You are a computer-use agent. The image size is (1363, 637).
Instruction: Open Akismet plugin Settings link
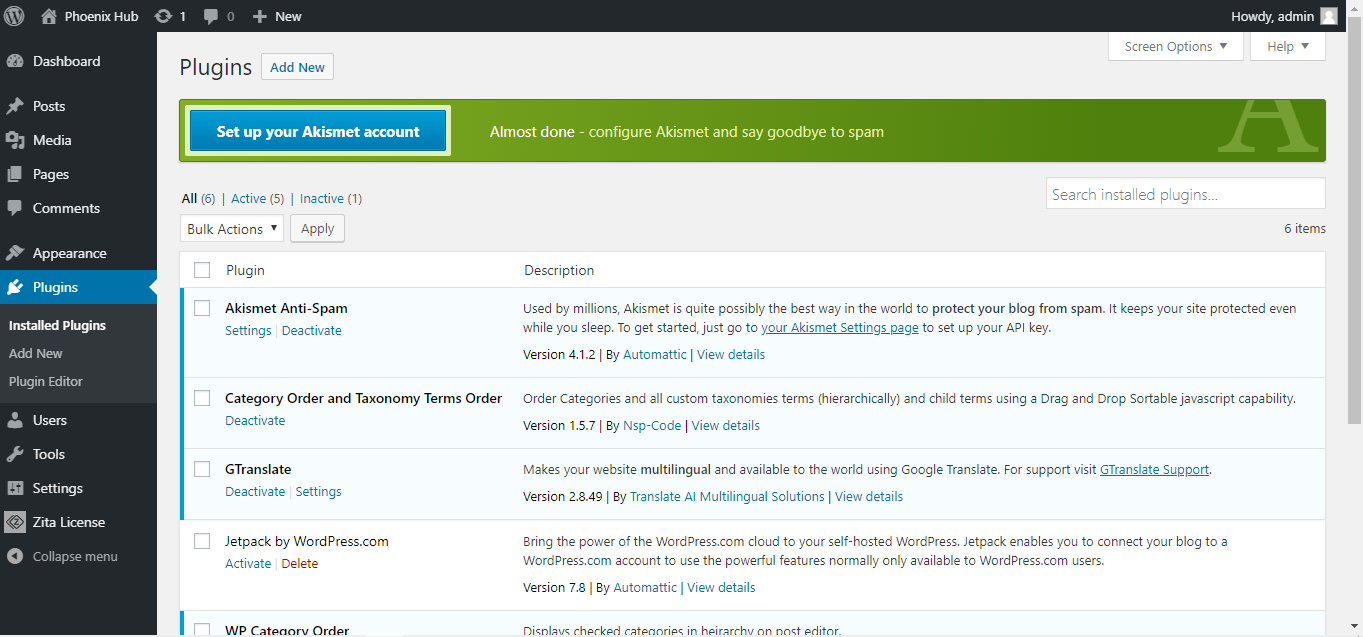[x=248, y=331]
